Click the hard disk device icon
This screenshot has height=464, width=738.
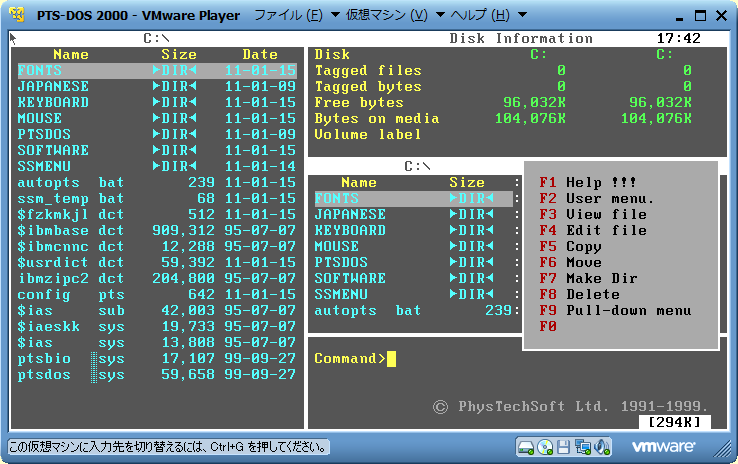[526, 447]
